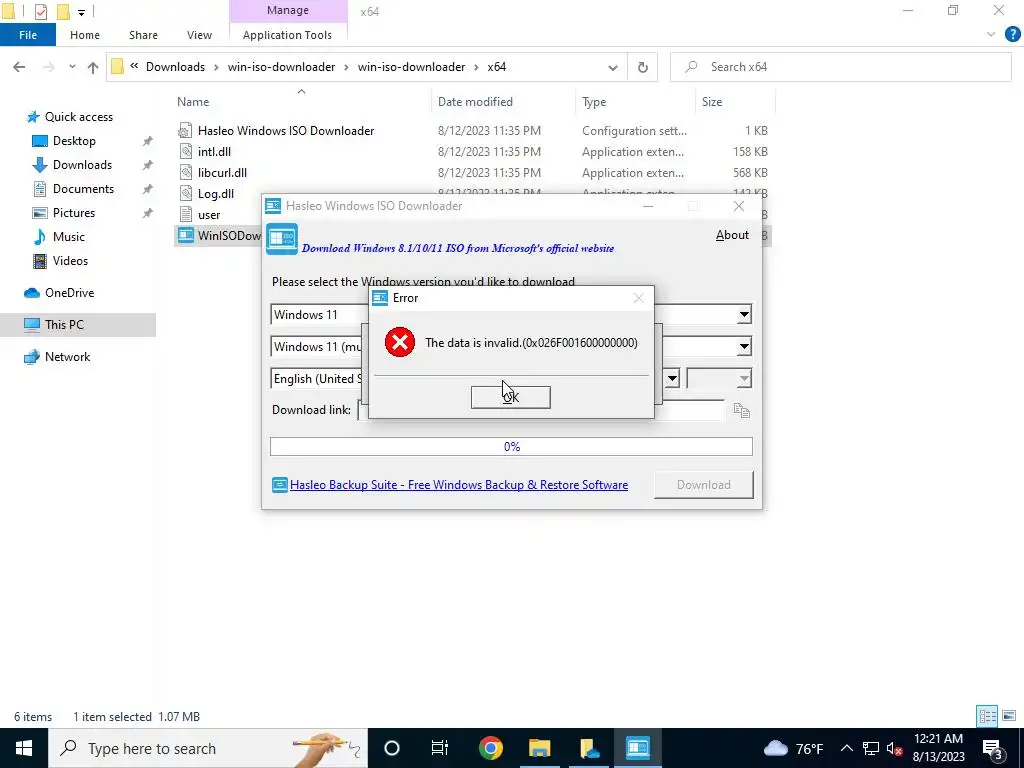Open Explorer help icon

1012,35
